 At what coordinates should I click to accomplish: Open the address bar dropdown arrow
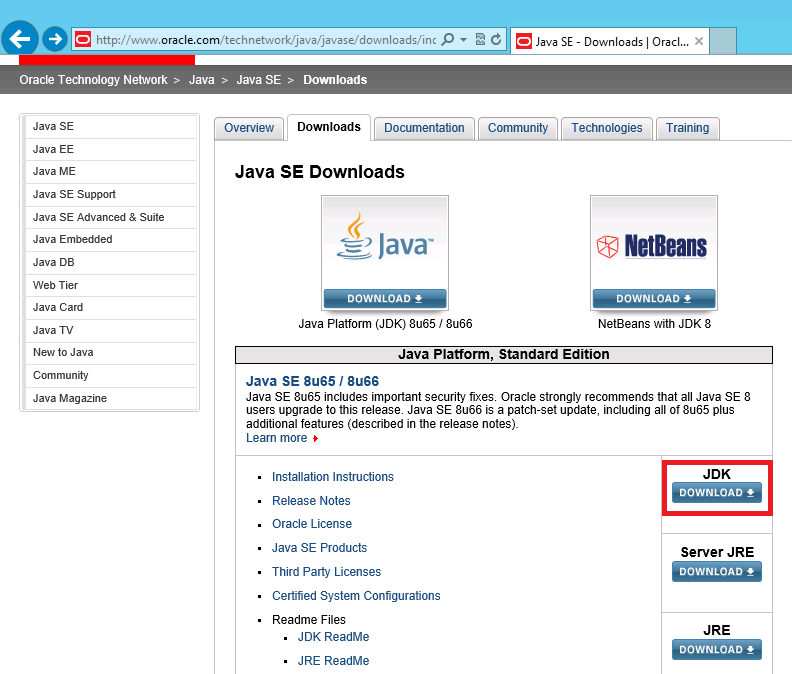tap(463, 39)
